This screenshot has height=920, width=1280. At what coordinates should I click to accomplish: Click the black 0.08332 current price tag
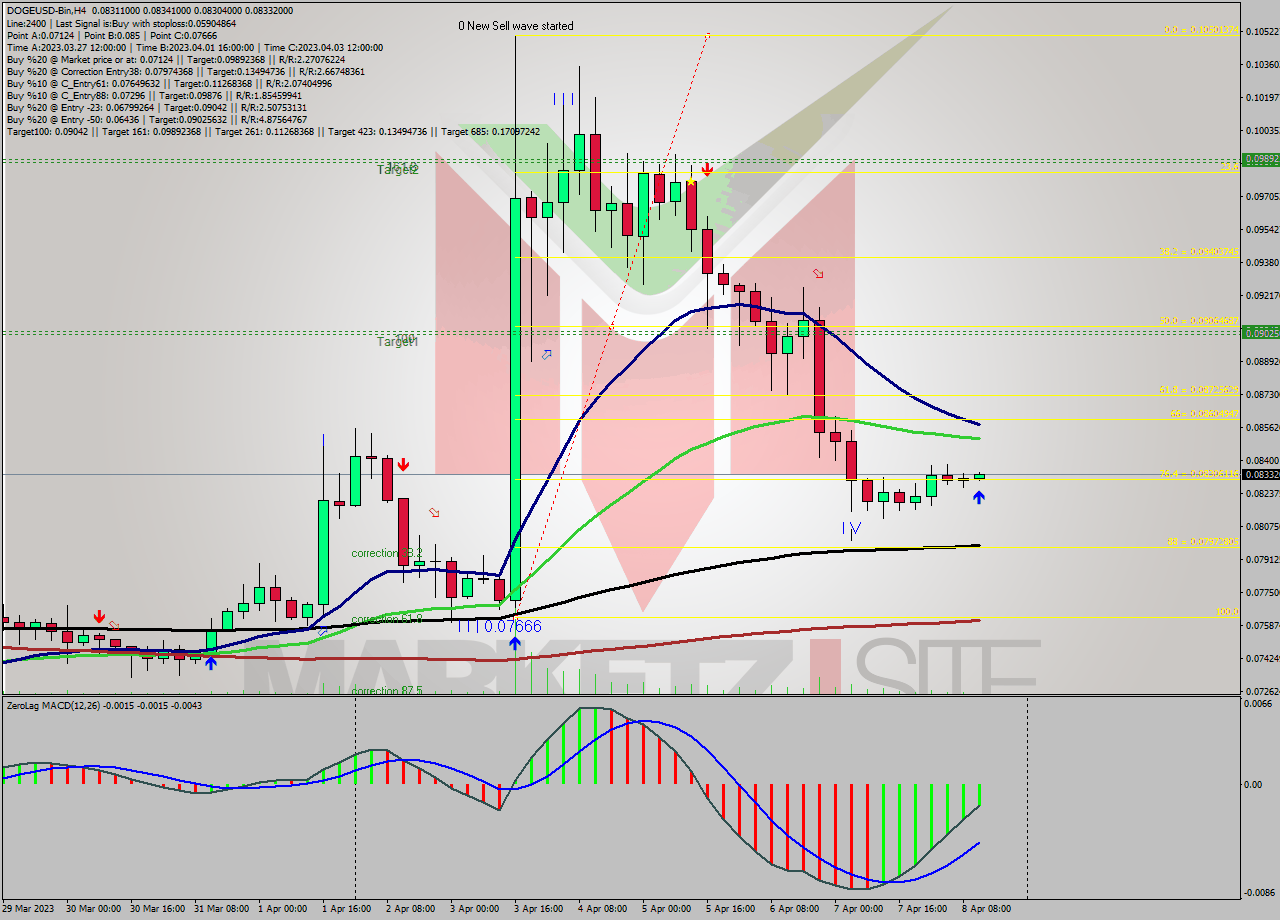click(1260, 476)
